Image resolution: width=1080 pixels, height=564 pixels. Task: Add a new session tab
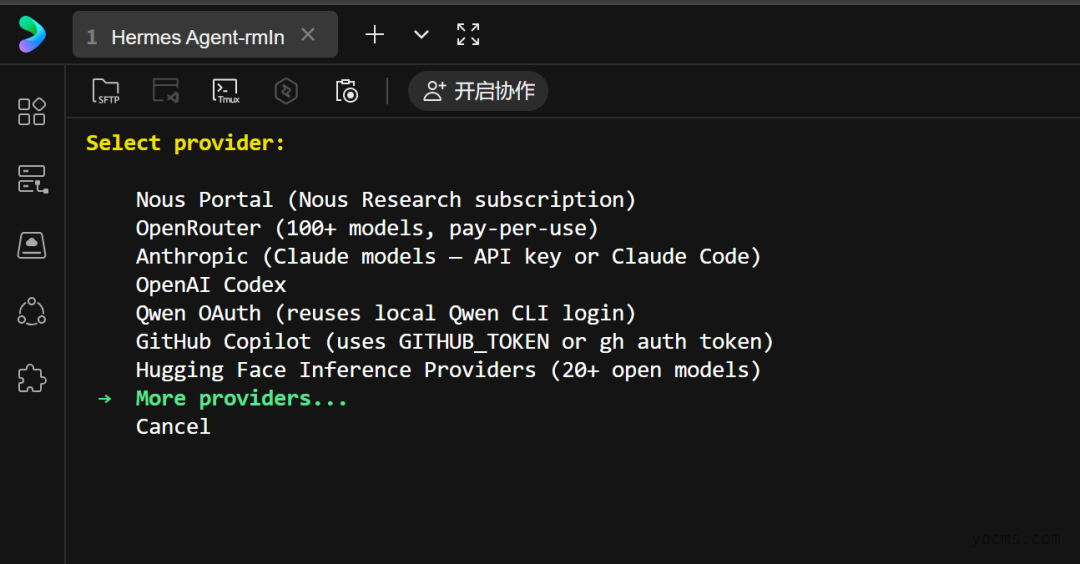point(374,35)
